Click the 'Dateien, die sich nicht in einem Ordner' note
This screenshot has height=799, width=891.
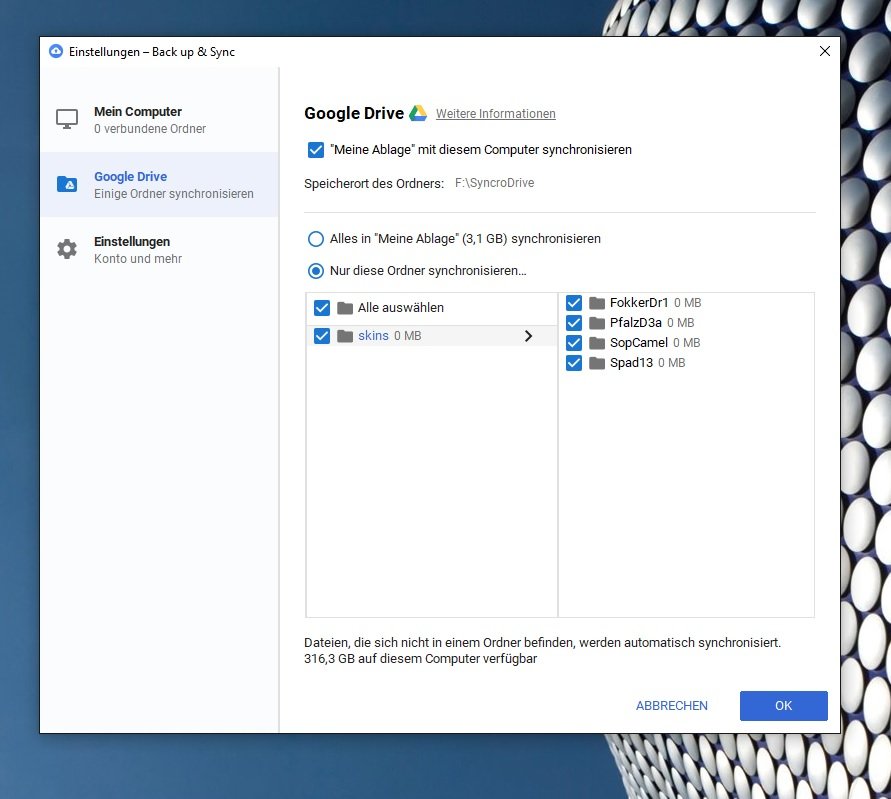[x=543, y=643]
